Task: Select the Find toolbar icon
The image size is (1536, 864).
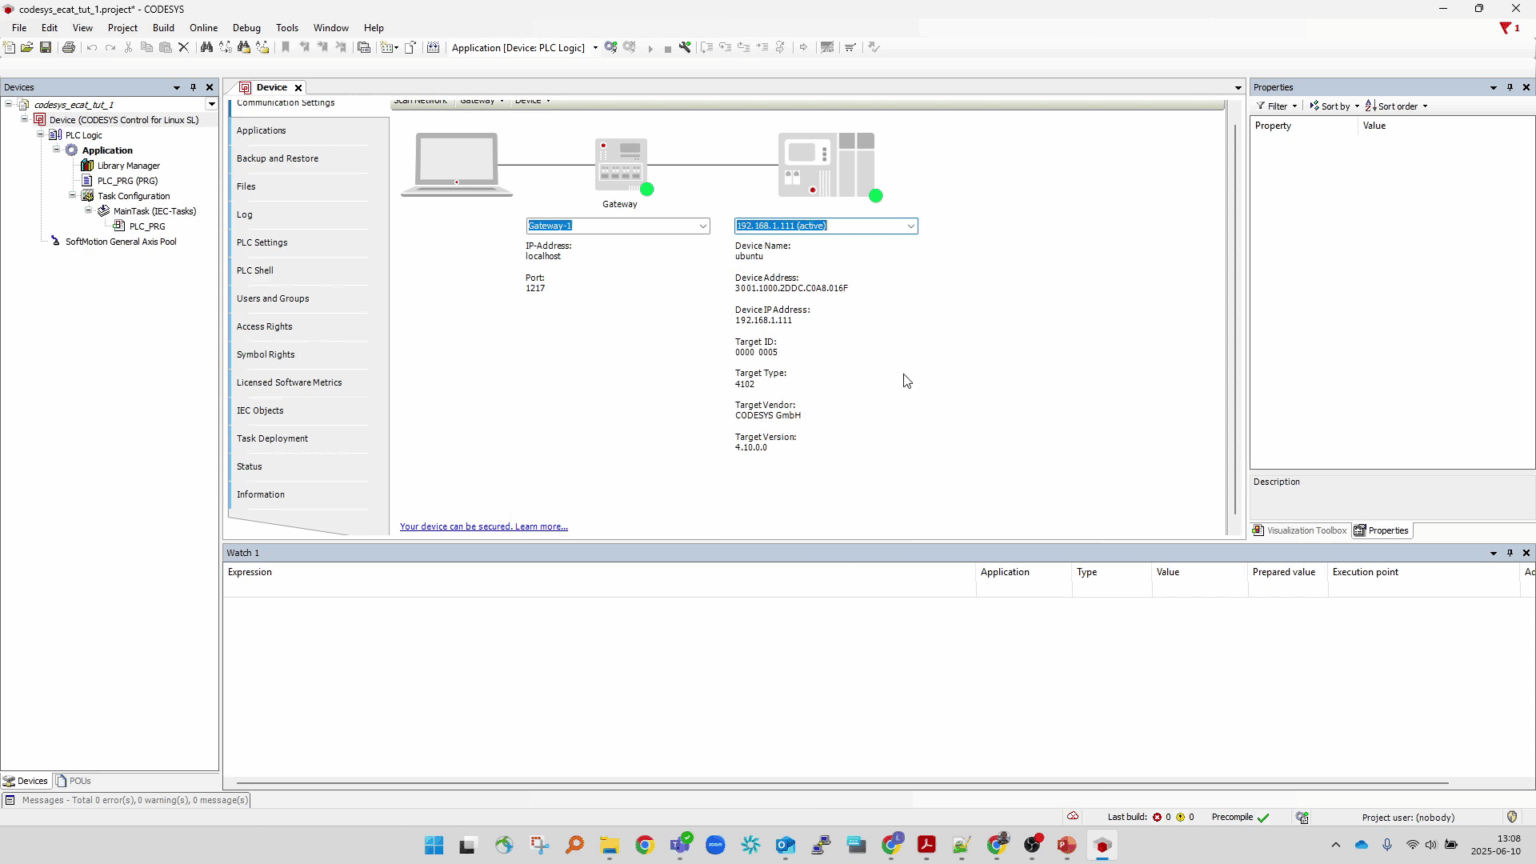Action: tap(206, 47)
